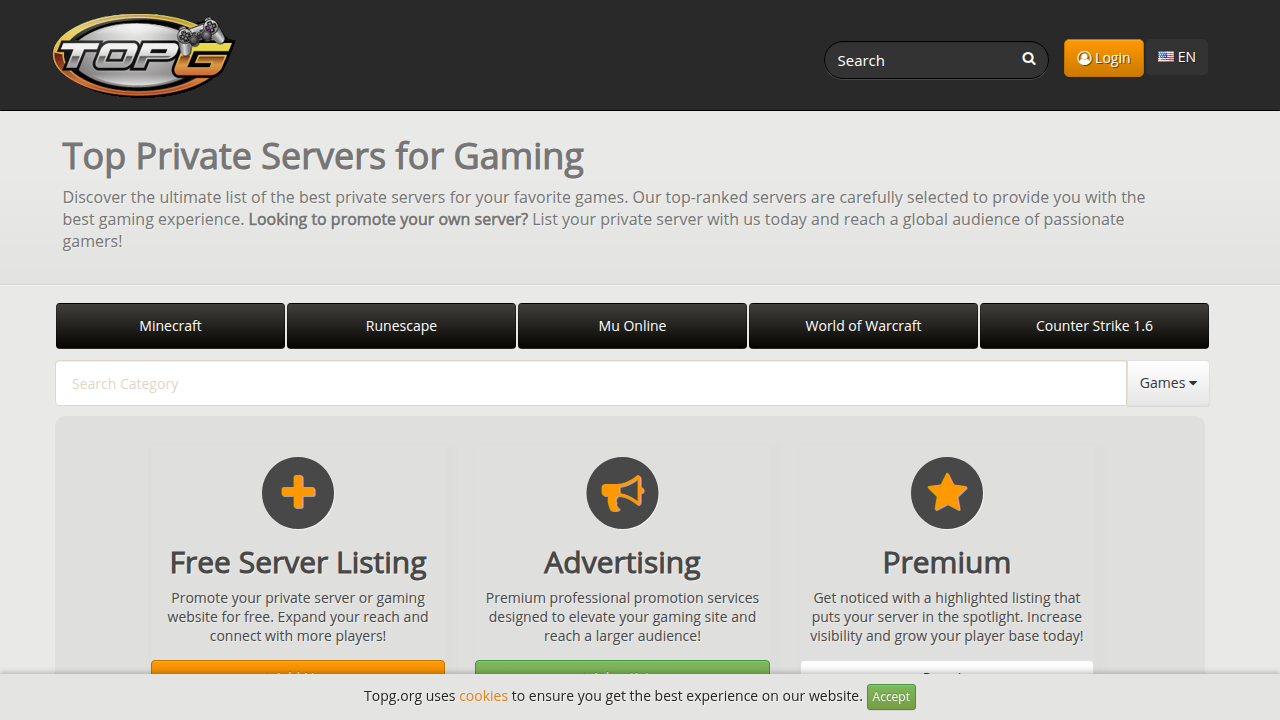Screen dimensions: 1280x720
Task: Click the Premium heading
Action: (x=947, y=562)
